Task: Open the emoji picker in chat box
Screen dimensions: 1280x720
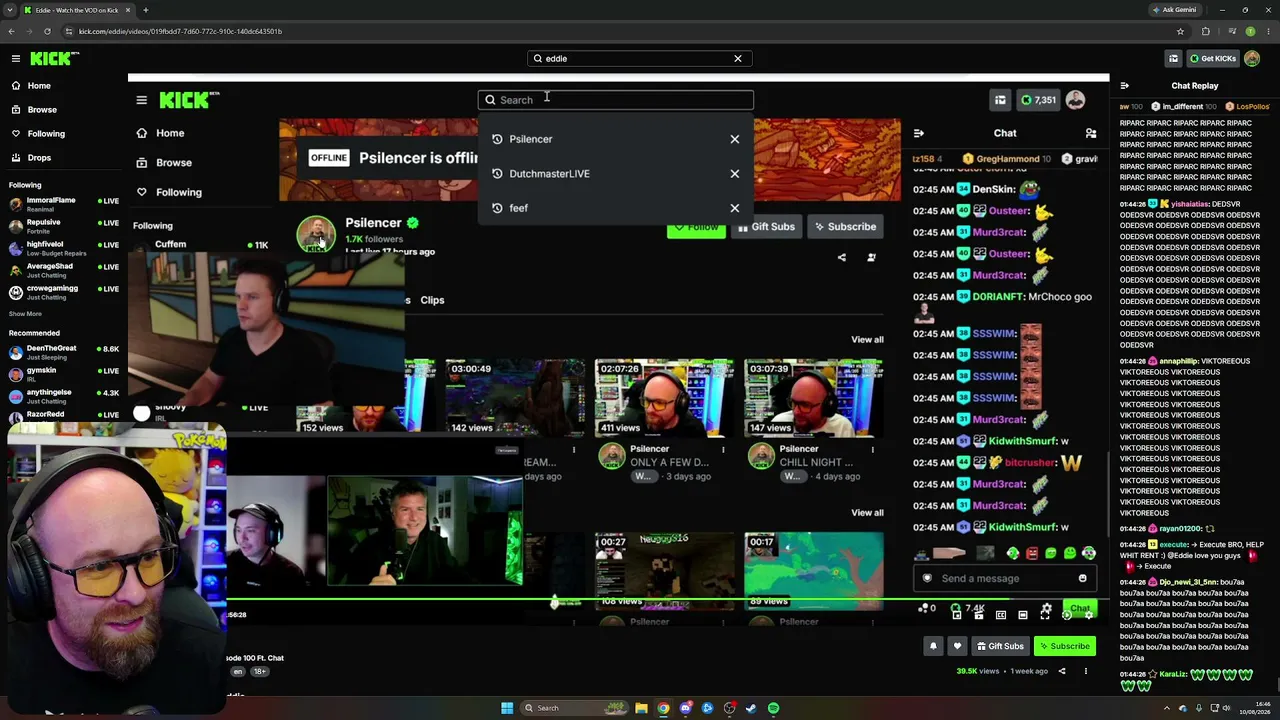Action: [x=1082, y=578]
